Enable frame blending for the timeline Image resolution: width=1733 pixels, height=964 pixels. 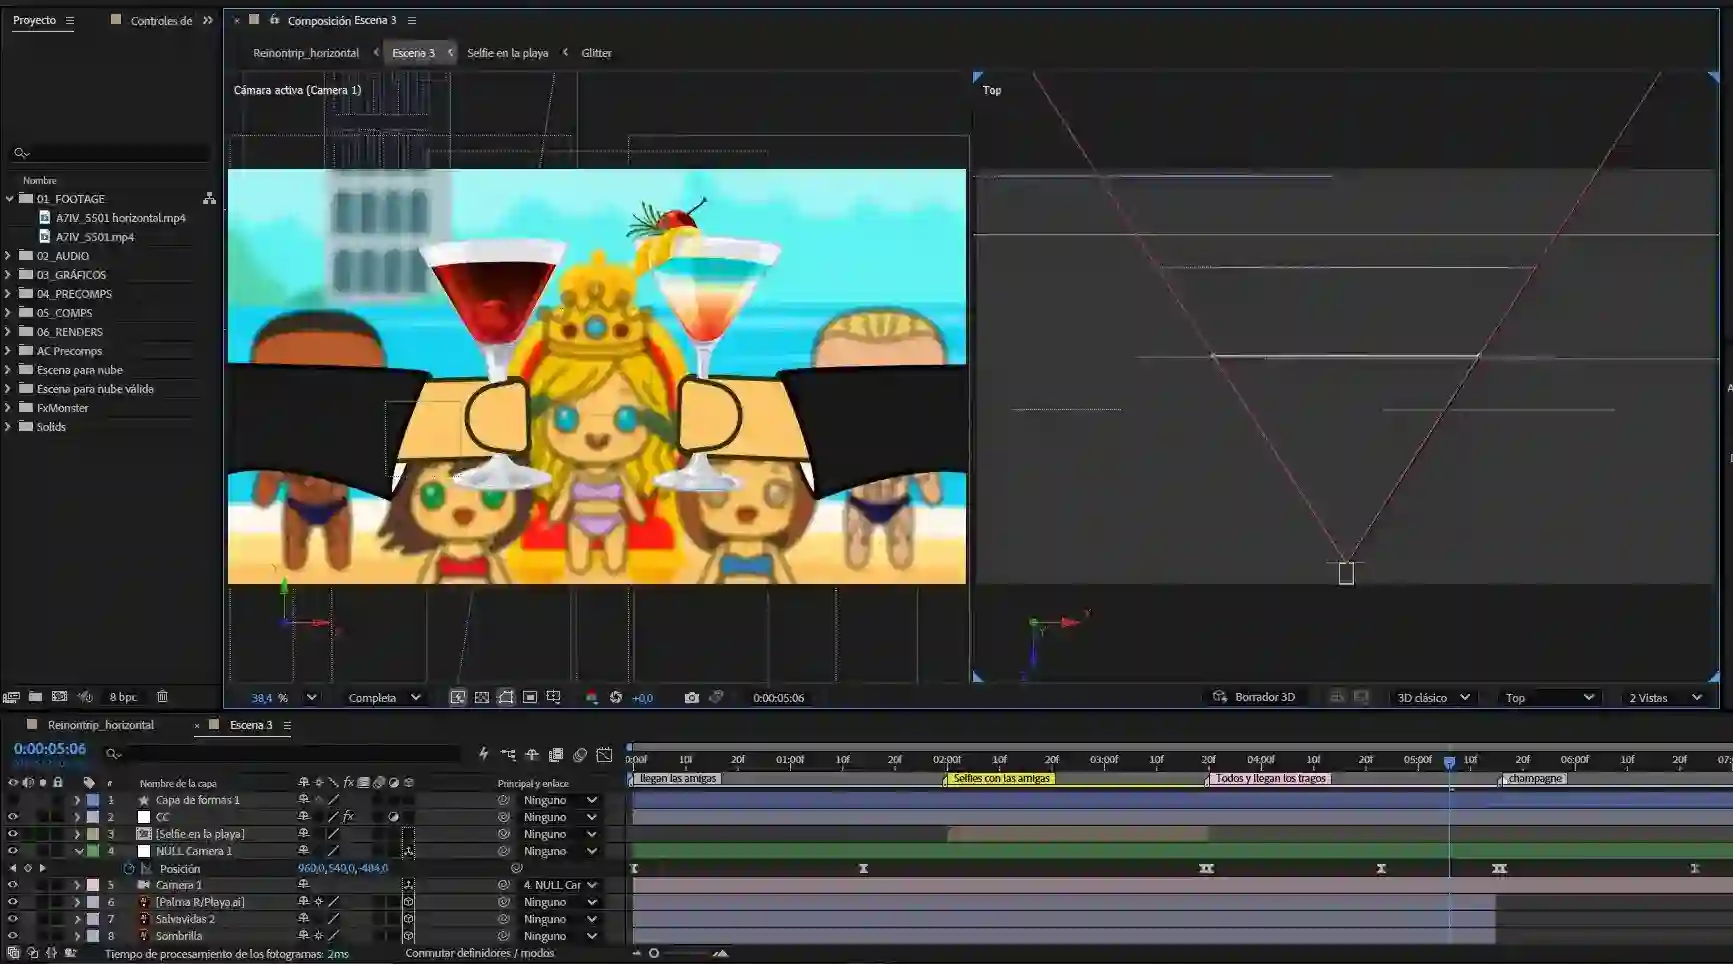click(556, 755)
